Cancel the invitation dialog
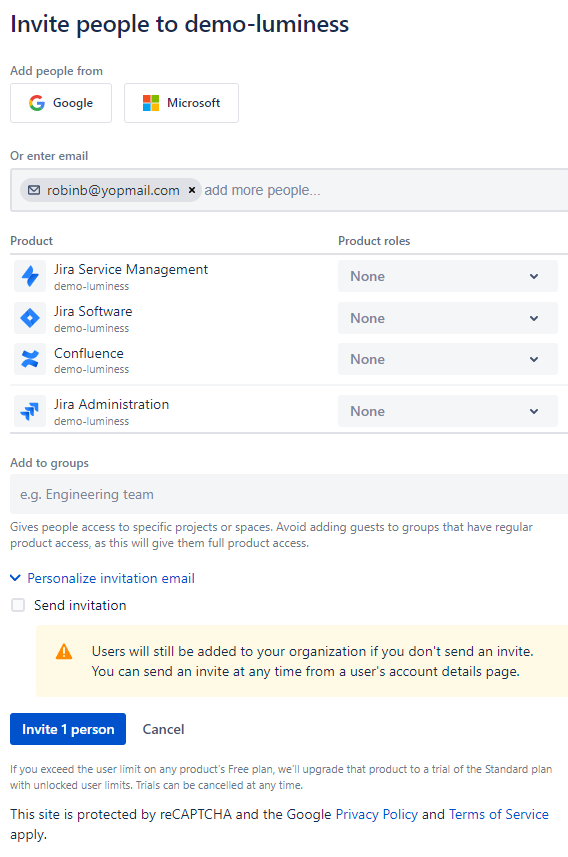The height and width of the screenshot is (857, 568). (x=163, y=729)
